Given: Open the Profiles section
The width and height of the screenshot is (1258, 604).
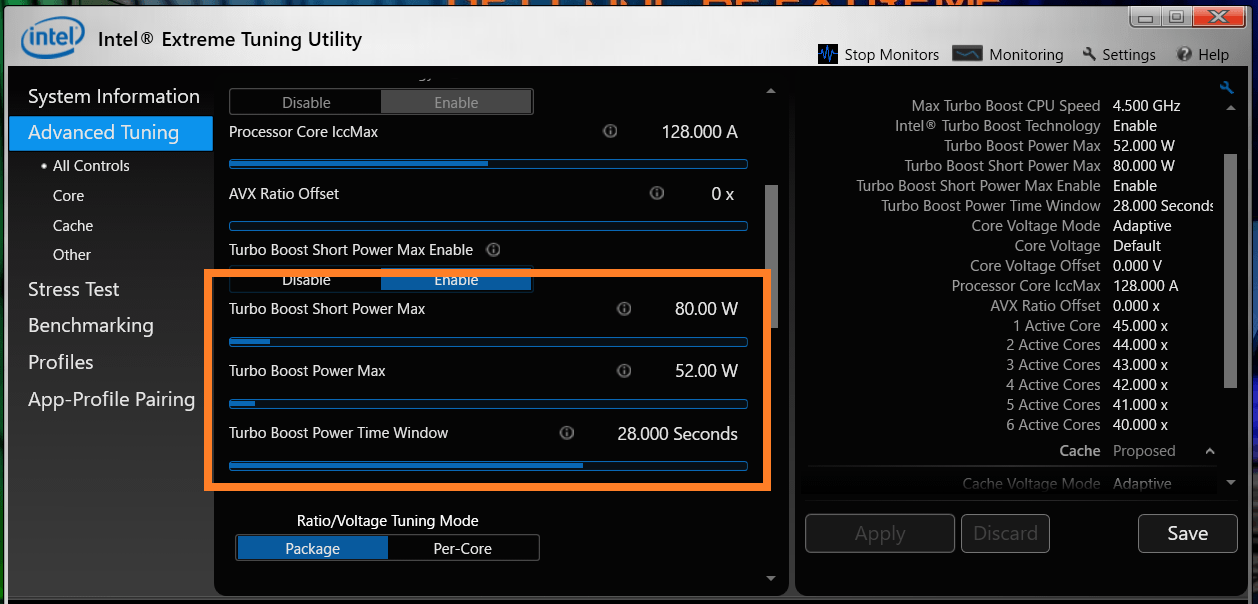Looking at the screenshot, I should coord(61,362).
